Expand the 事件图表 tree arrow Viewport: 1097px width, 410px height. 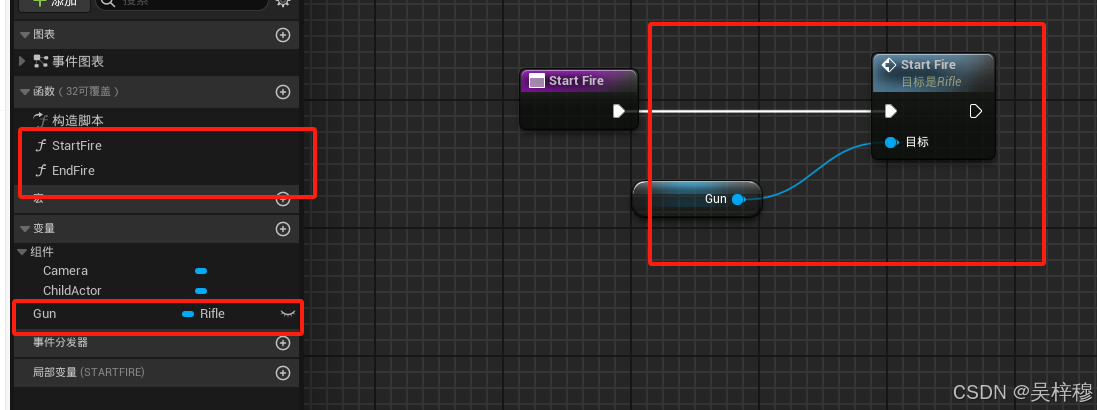pyautogui.click(x=22, y=62)
